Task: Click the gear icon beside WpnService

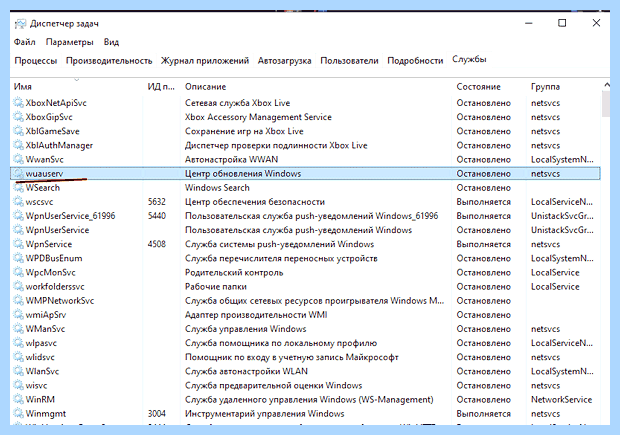Action: tap(18, 244)
